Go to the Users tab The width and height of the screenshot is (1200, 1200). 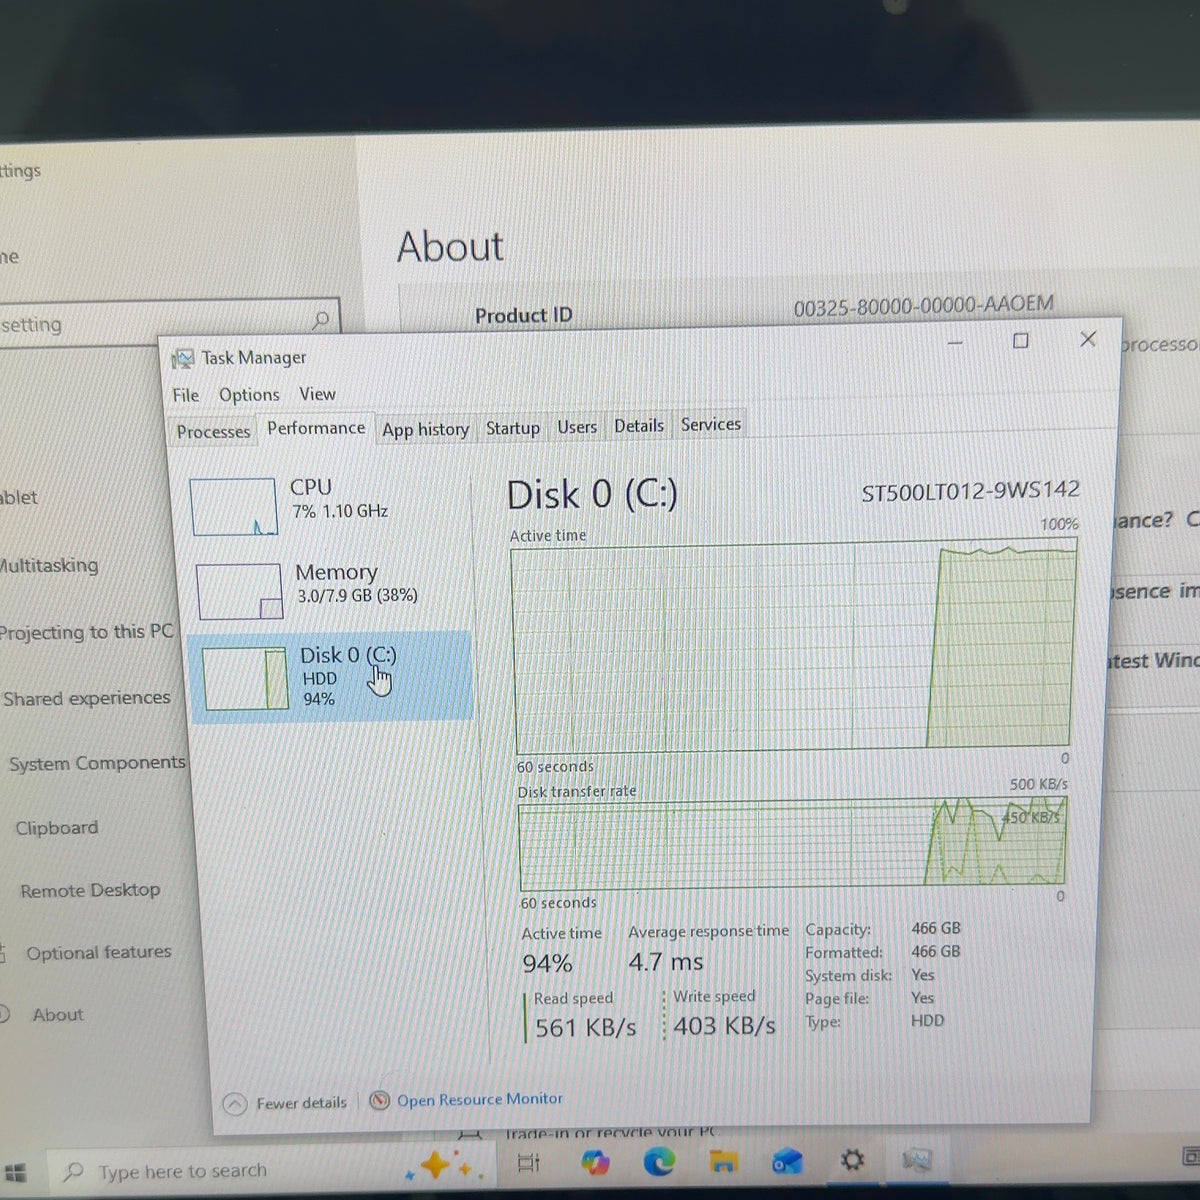[577, 427]
